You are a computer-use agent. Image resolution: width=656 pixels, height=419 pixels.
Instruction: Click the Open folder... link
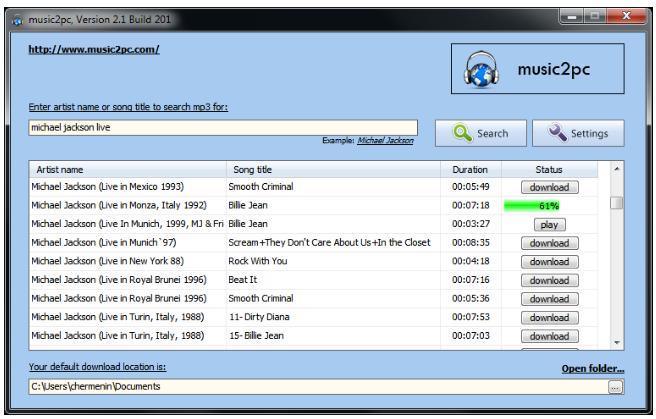[593, 368]
